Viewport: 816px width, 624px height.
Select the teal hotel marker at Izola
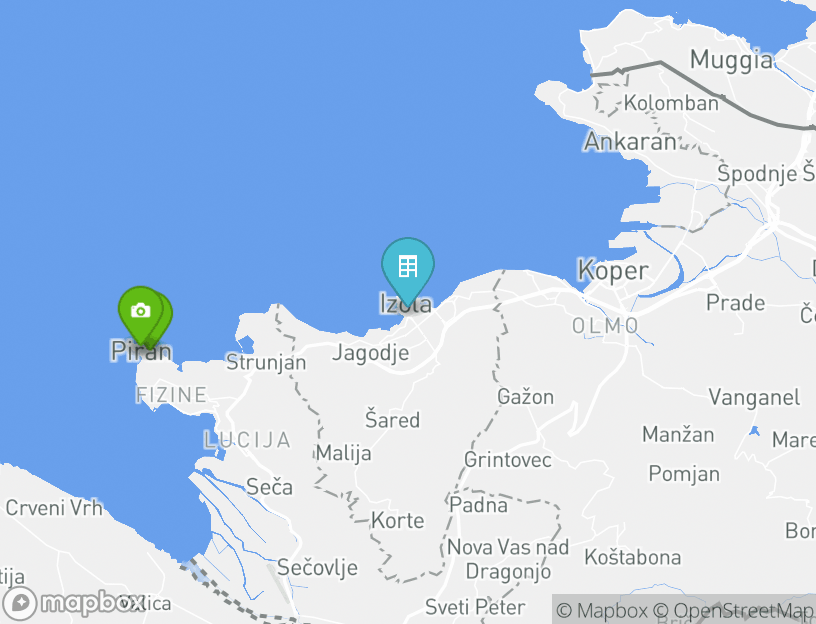(x=408, y=270)
